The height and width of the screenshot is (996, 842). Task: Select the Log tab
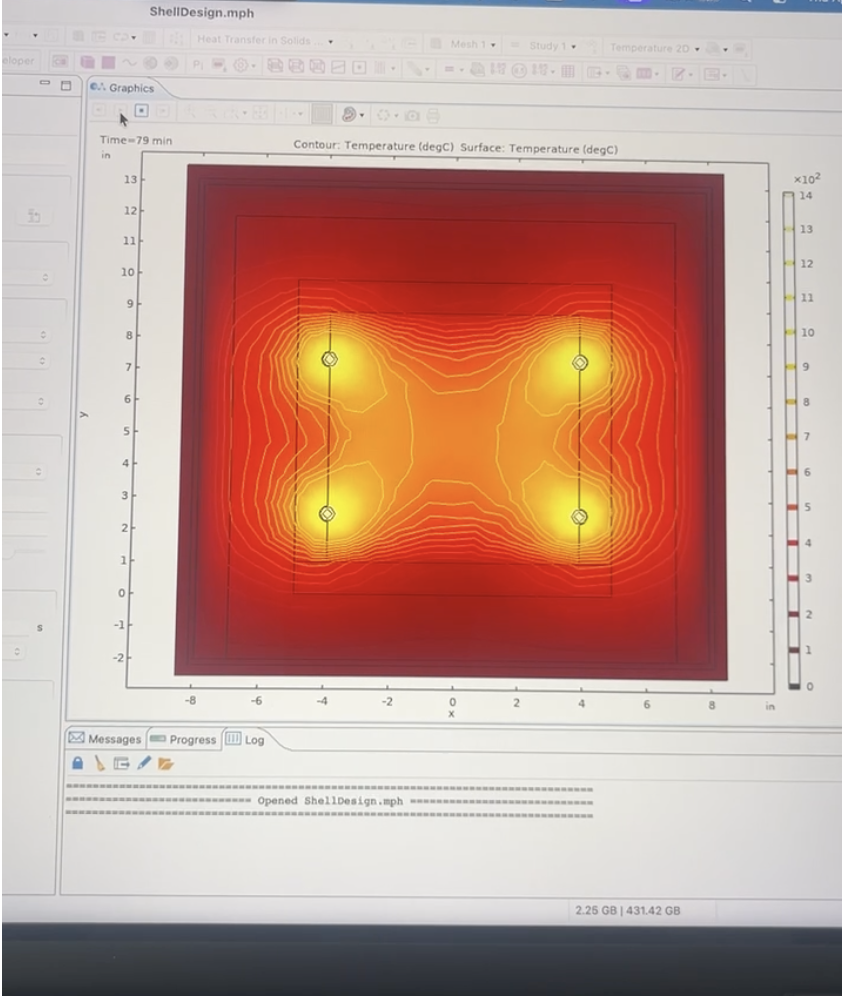click(245, 739)
